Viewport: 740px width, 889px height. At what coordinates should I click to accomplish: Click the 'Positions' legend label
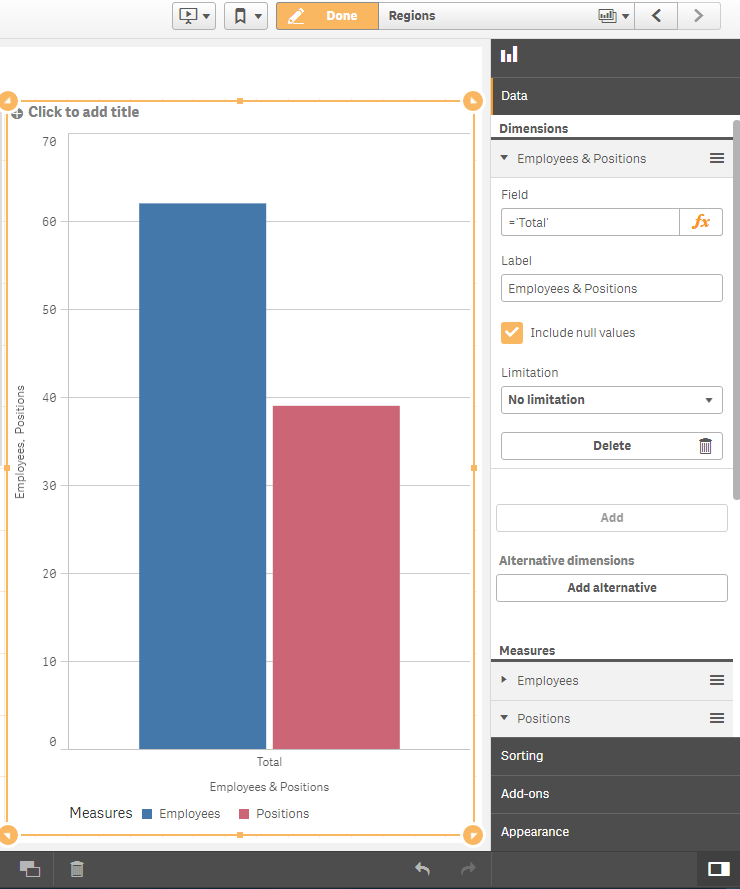(282, 814)
